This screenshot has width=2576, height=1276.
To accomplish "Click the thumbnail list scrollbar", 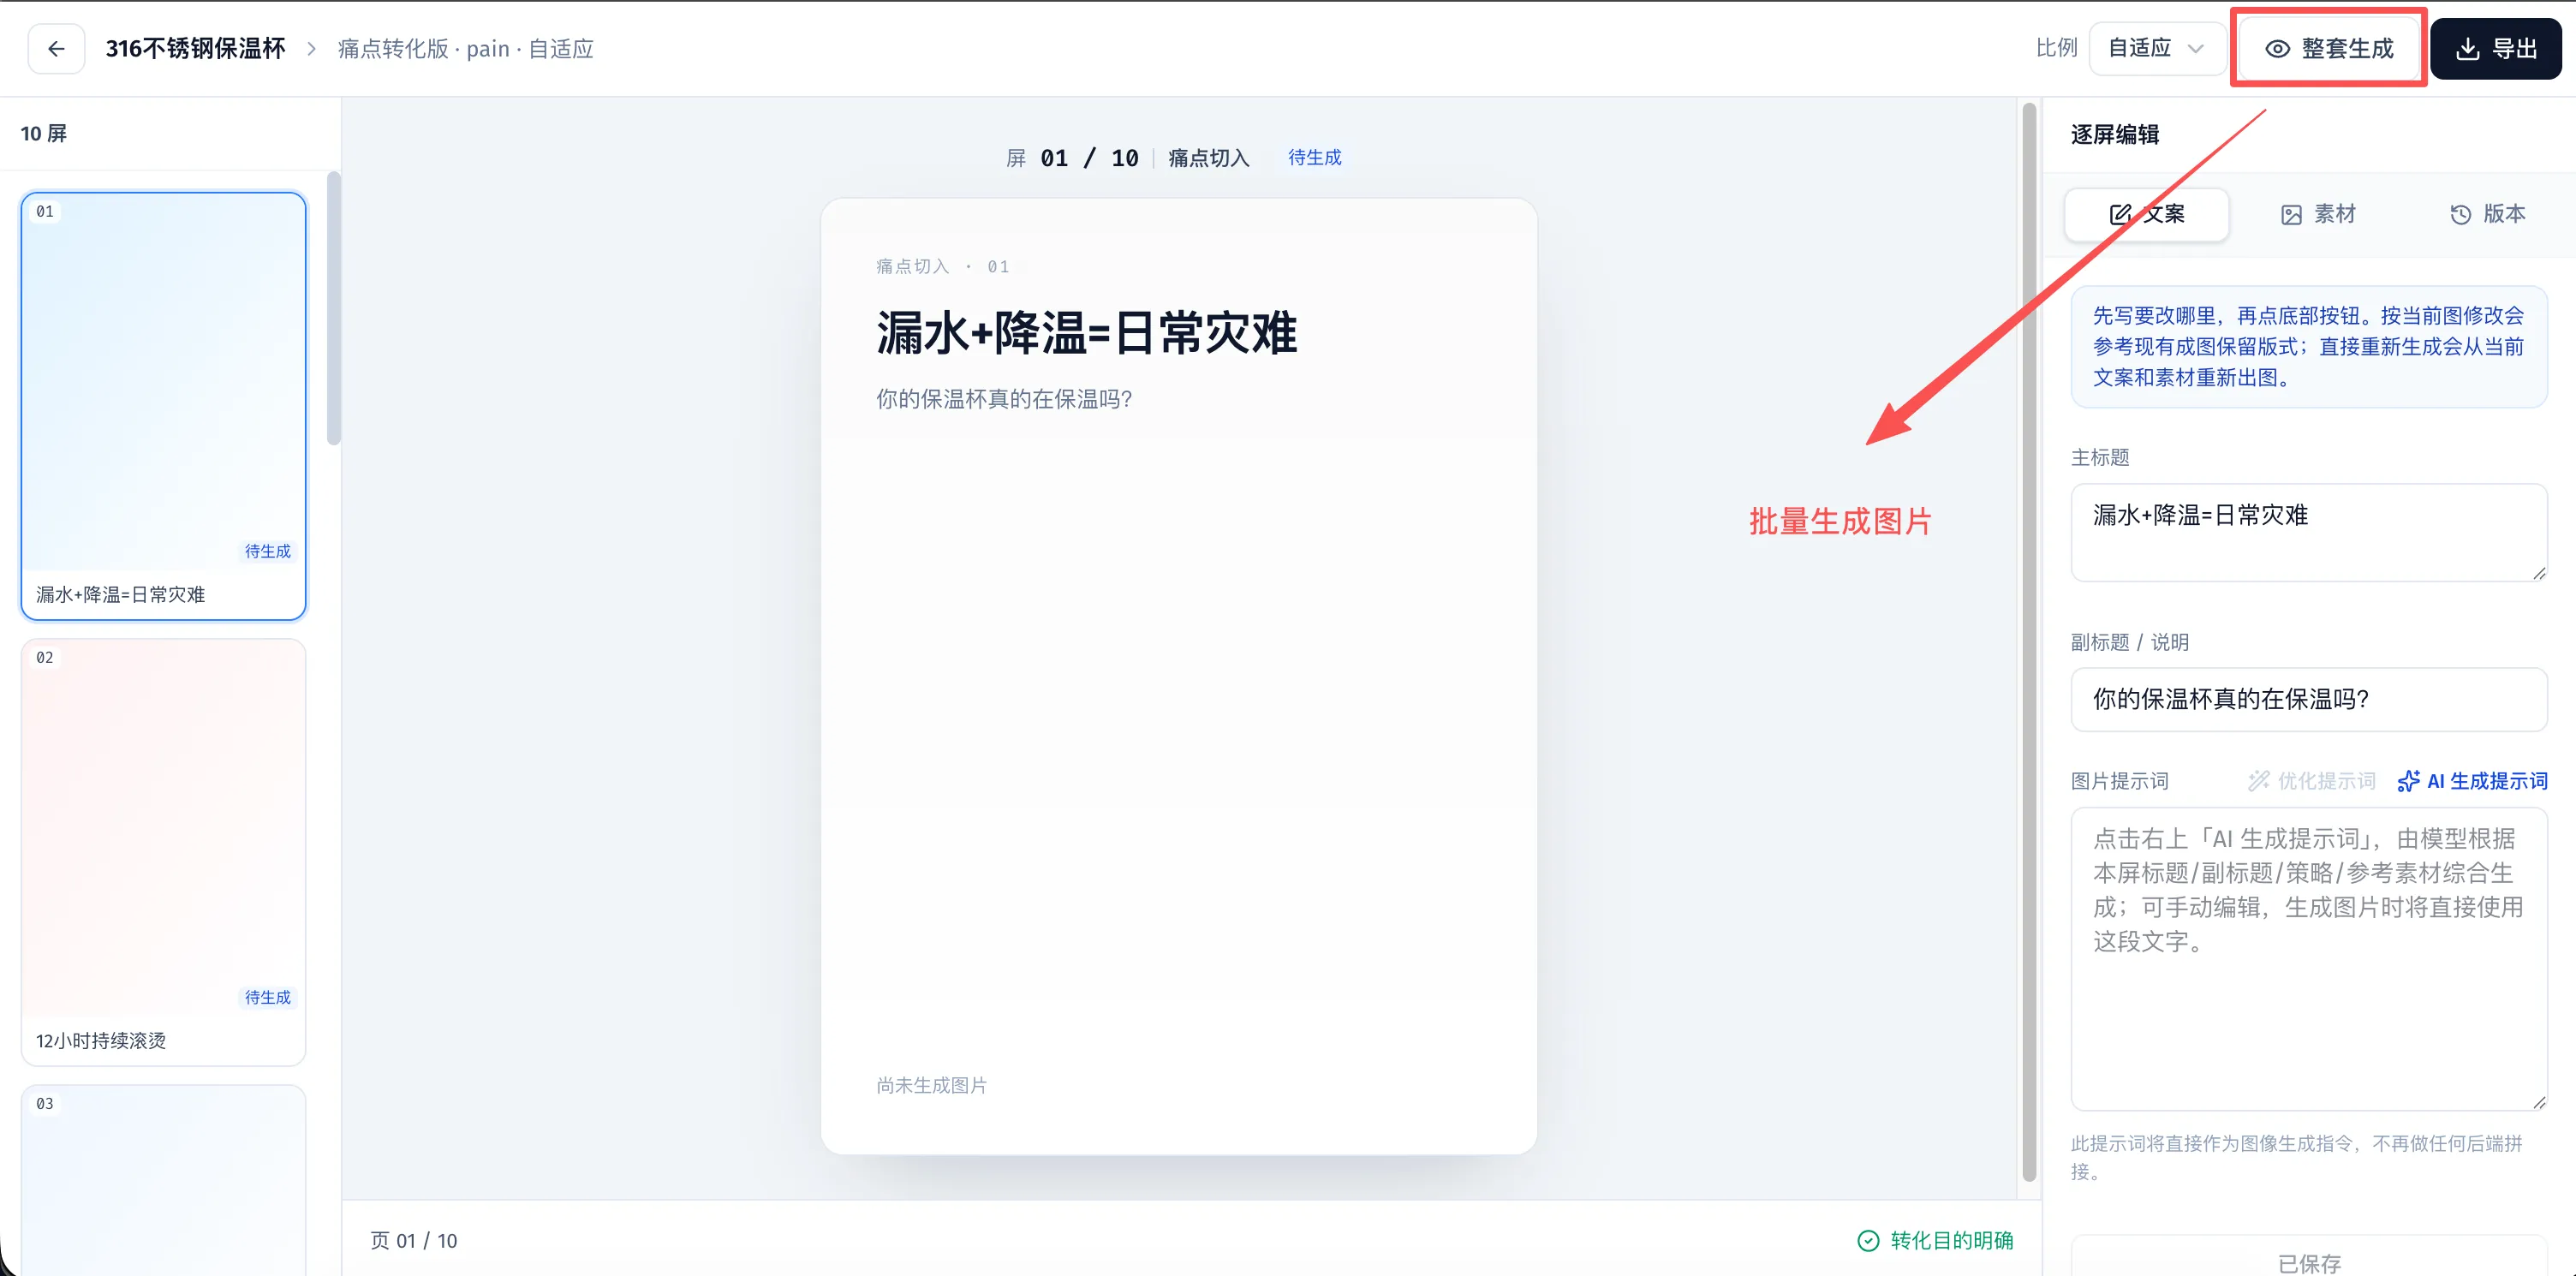I will [x=333, y=308].
